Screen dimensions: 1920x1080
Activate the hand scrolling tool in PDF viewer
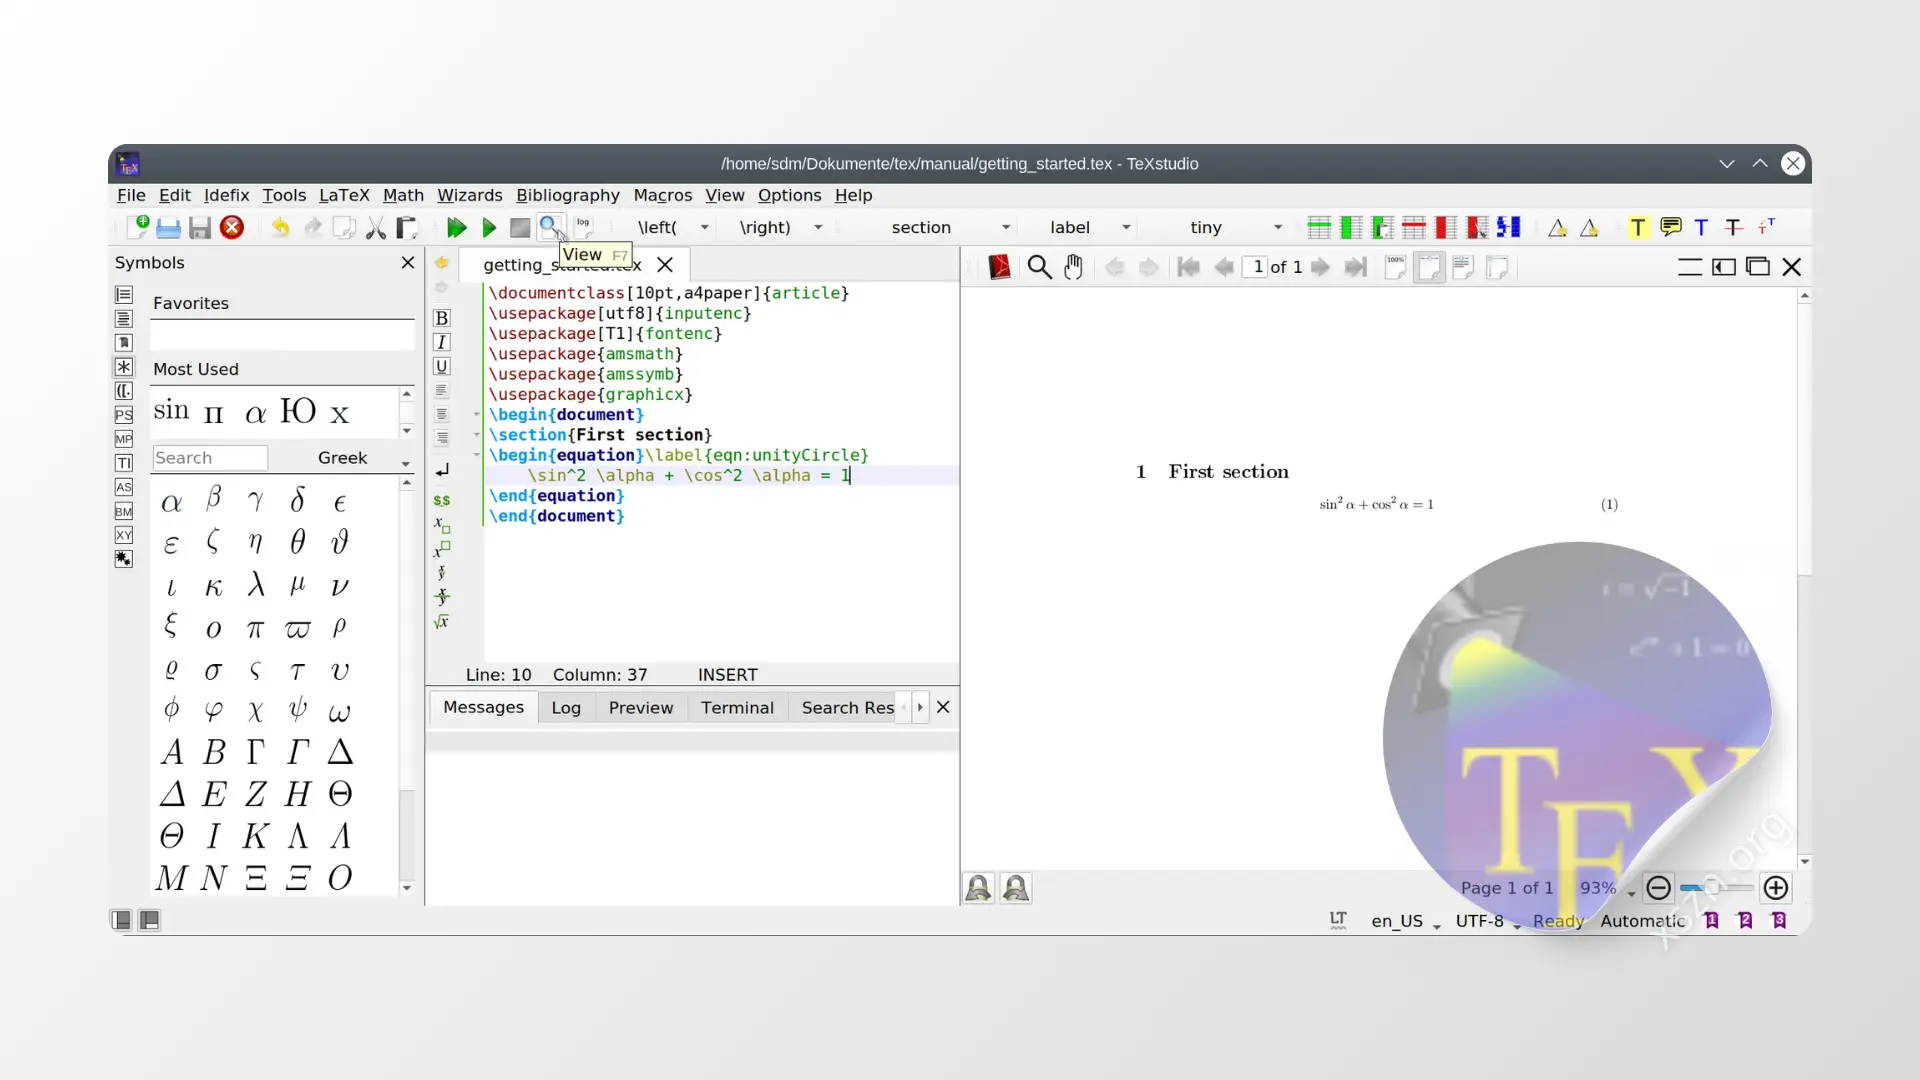pos(1074,267)
